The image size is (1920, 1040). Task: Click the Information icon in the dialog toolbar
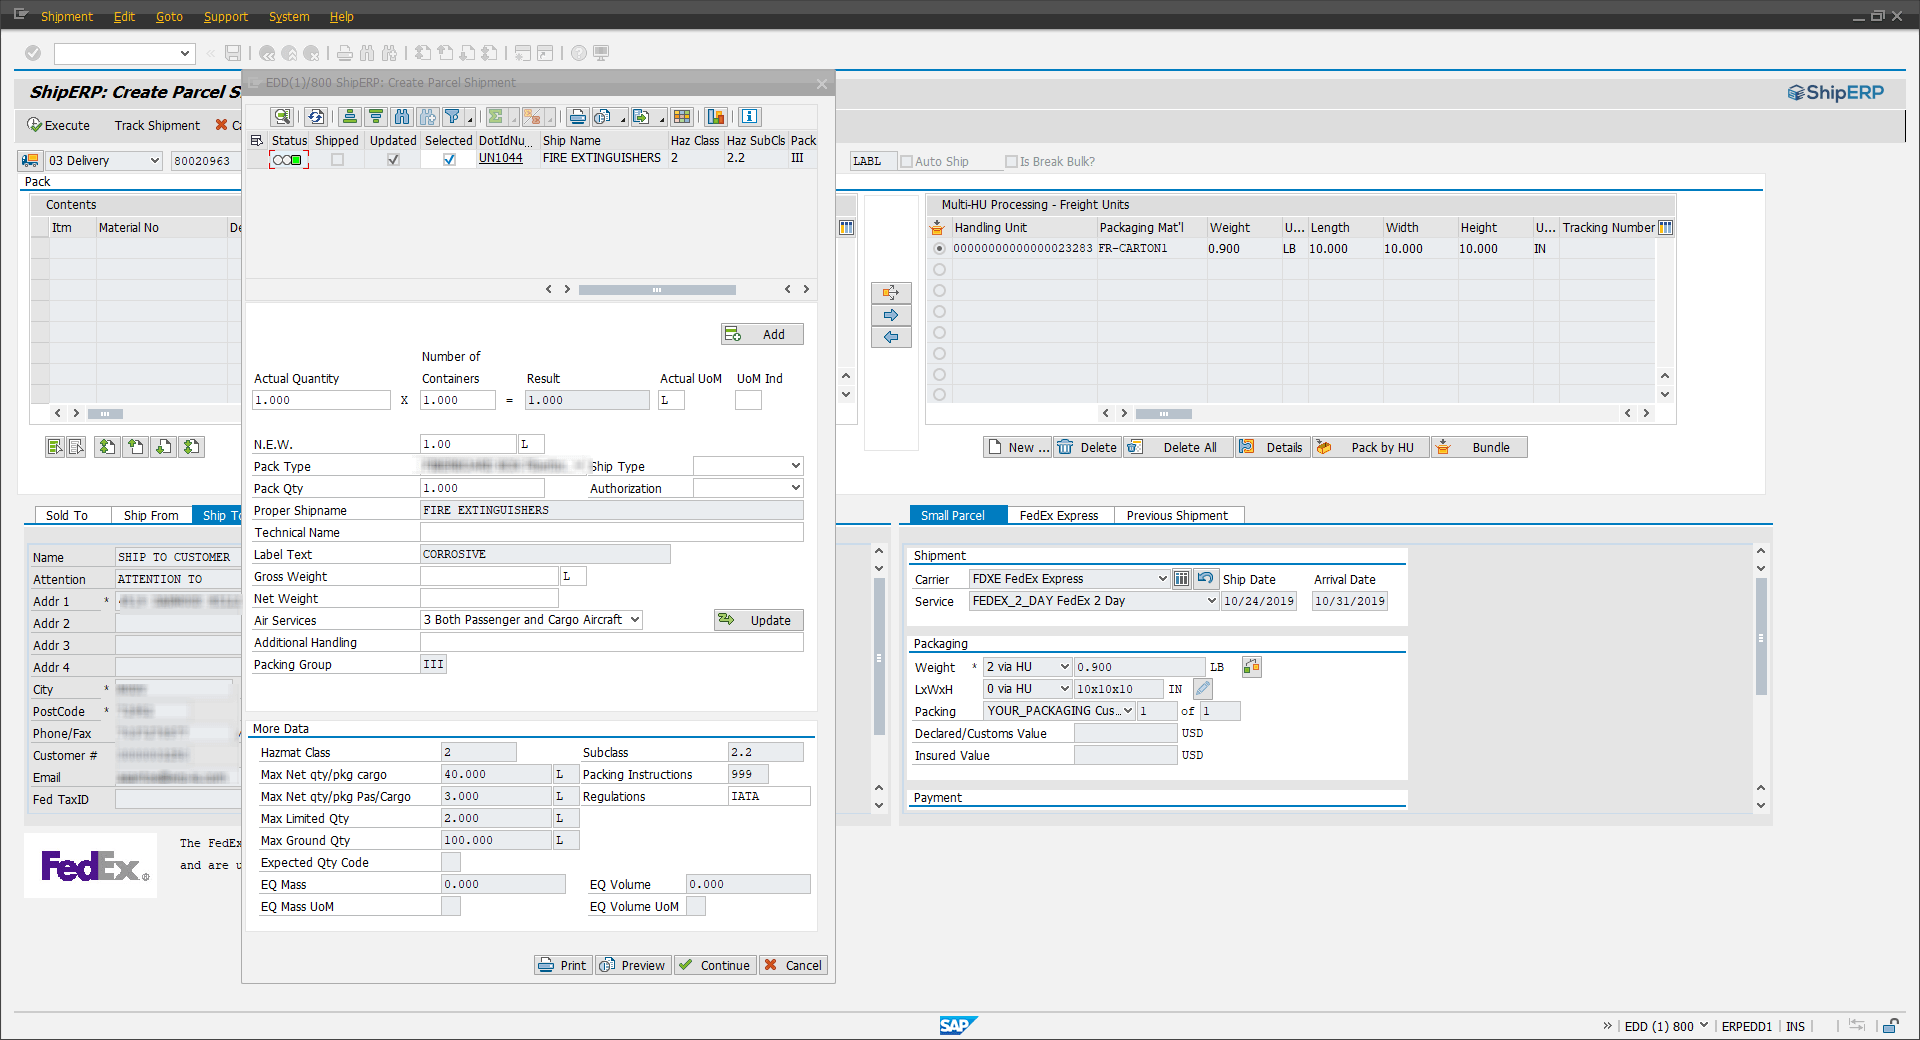[749, 117]
